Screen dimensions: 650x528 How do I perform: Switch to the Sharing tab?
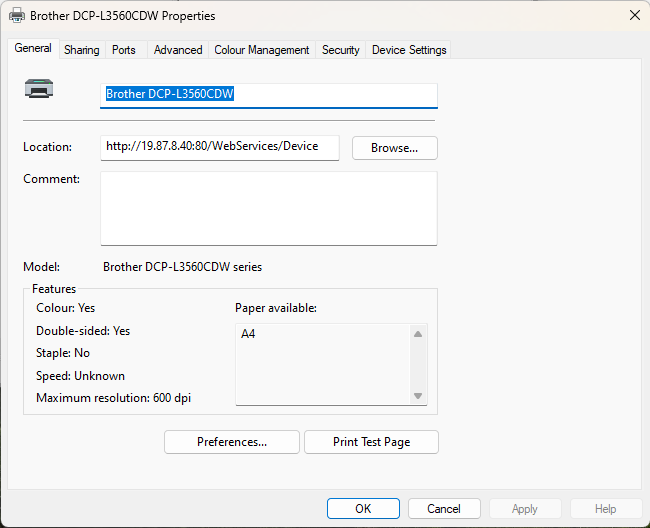pyautogui.click(x=82, y=50)
